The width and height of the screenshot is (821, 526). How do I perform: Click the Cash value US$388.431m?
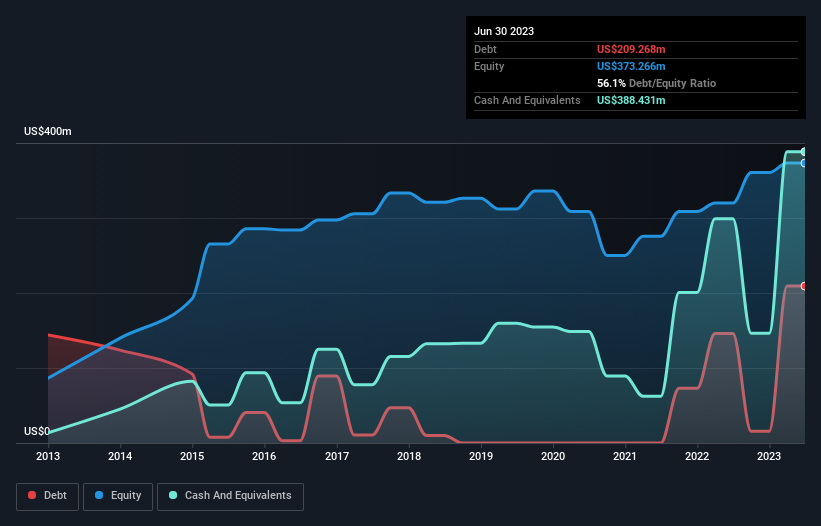[631, 100]
